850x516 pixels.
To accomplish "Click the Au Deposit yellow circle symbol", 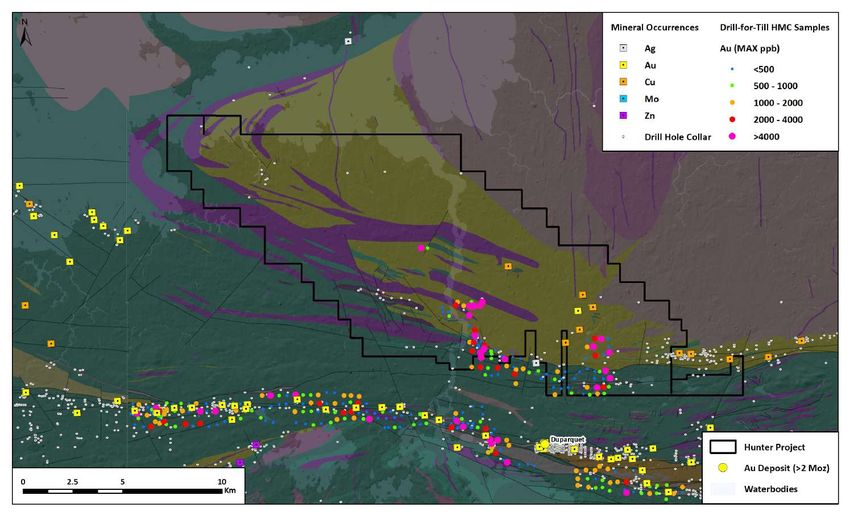I will pos(723,468).
